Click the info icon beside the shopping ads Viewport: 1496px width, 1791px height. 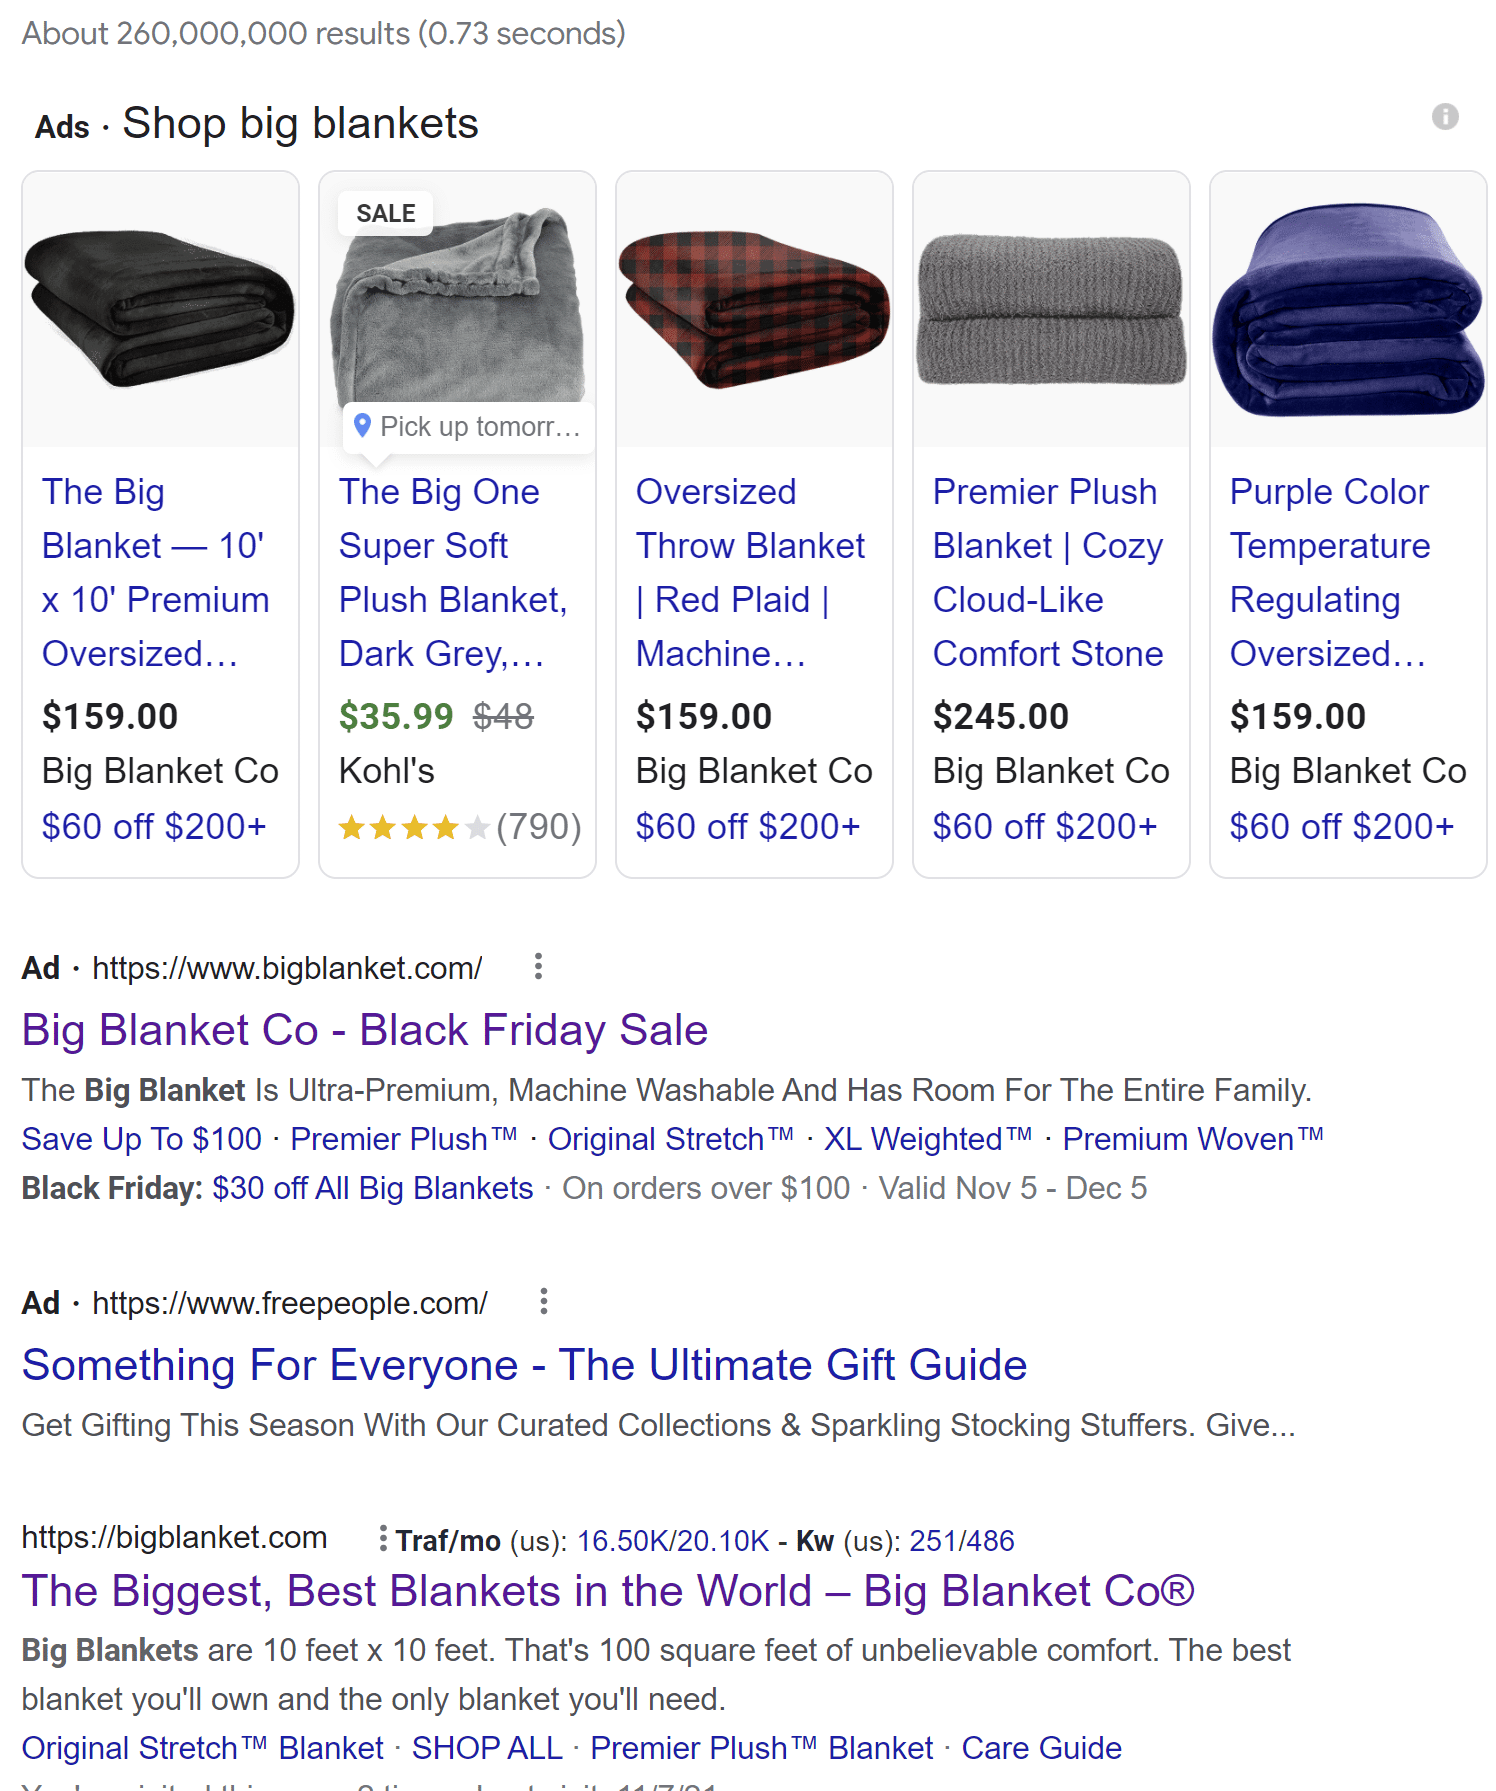pyautogui.click(x=1443, y=117)
